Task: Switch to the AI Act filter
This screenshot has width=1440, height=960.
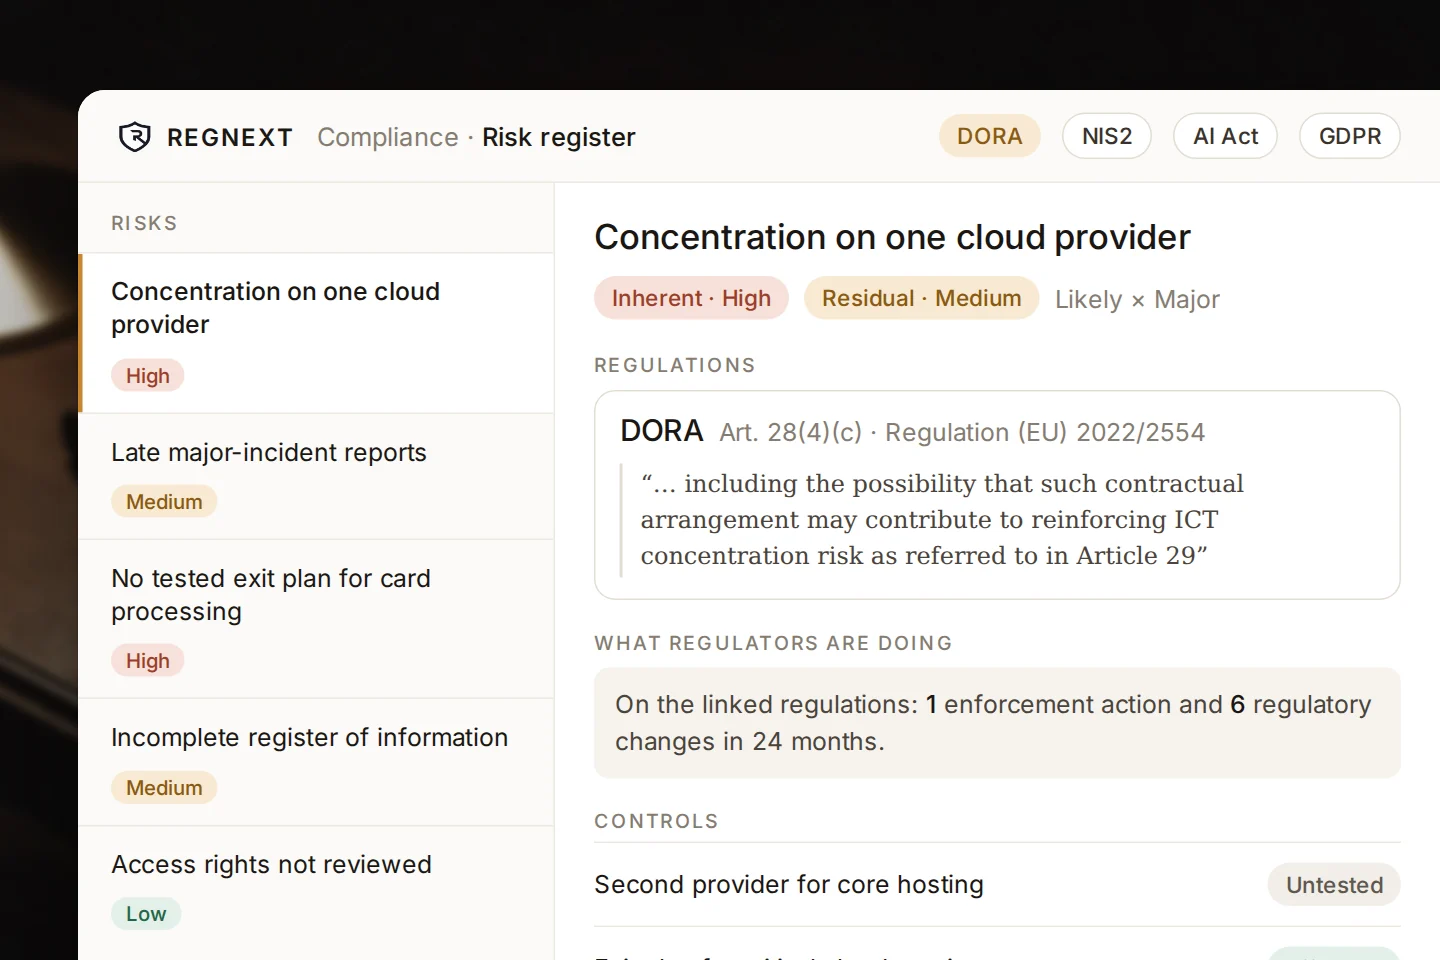Action: (1225, 136)
